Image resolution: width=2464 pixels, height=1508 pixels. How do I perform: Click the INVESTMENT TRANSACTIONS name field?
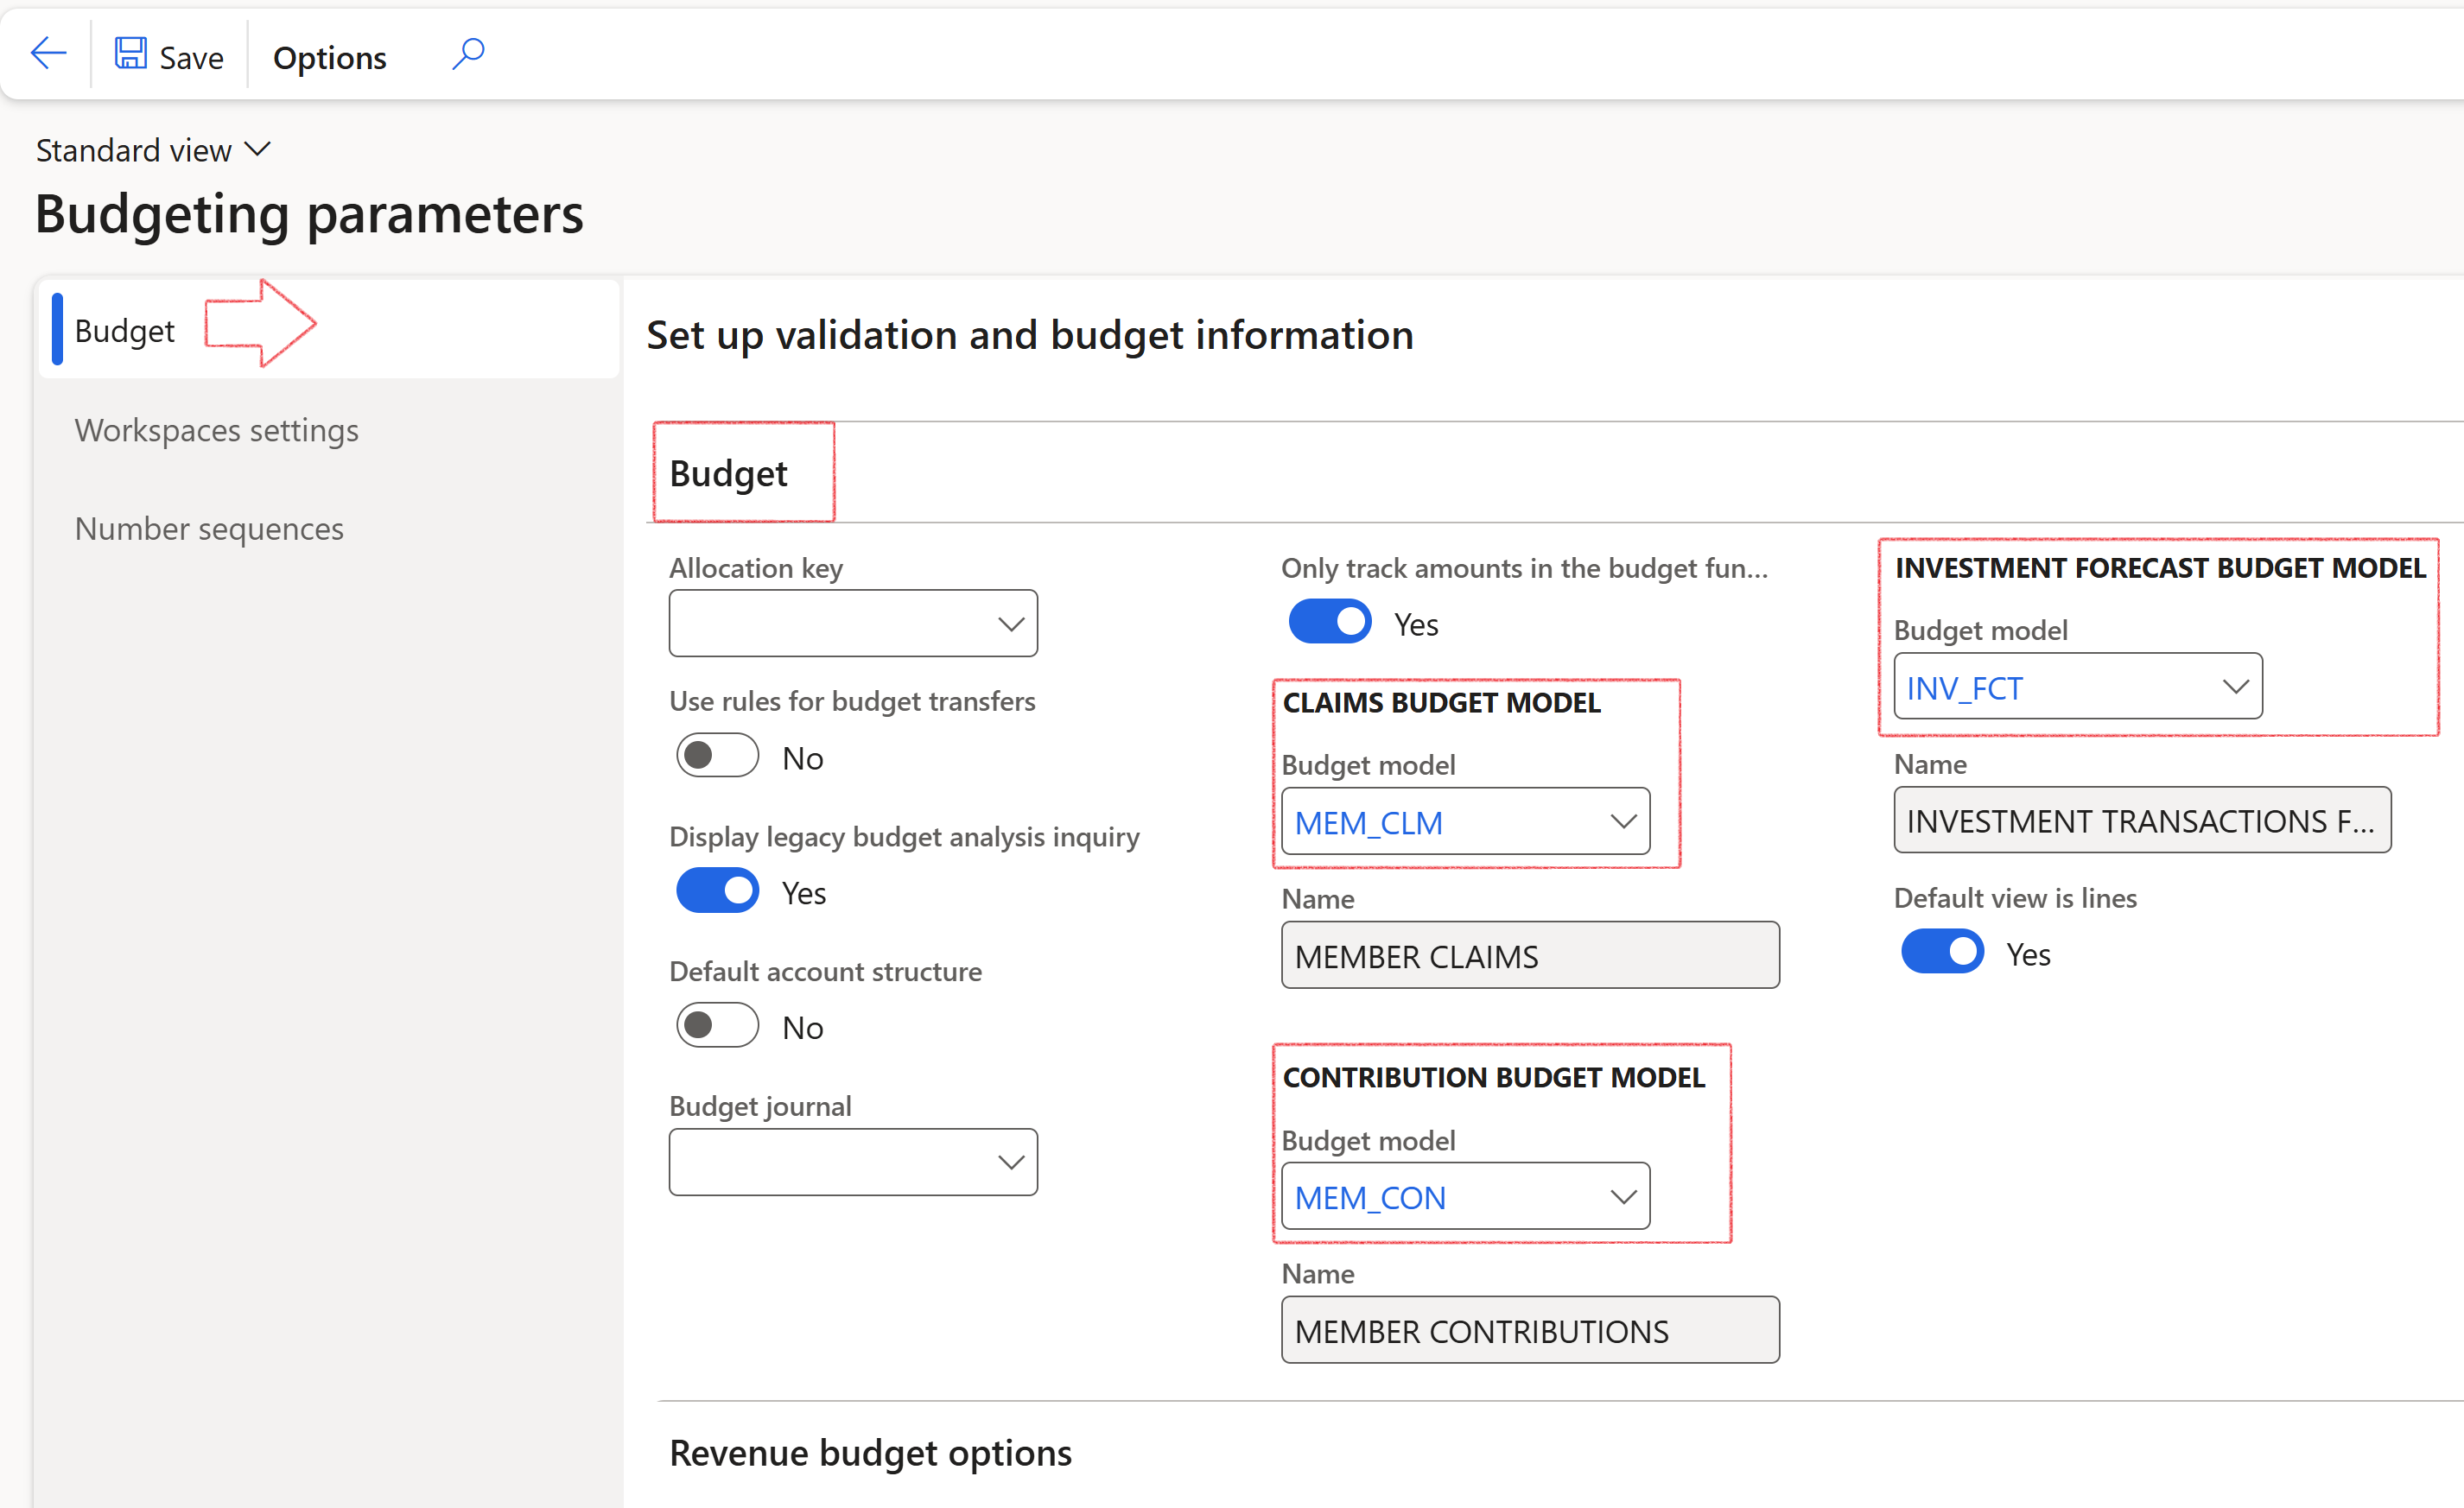pos(2142,820)
